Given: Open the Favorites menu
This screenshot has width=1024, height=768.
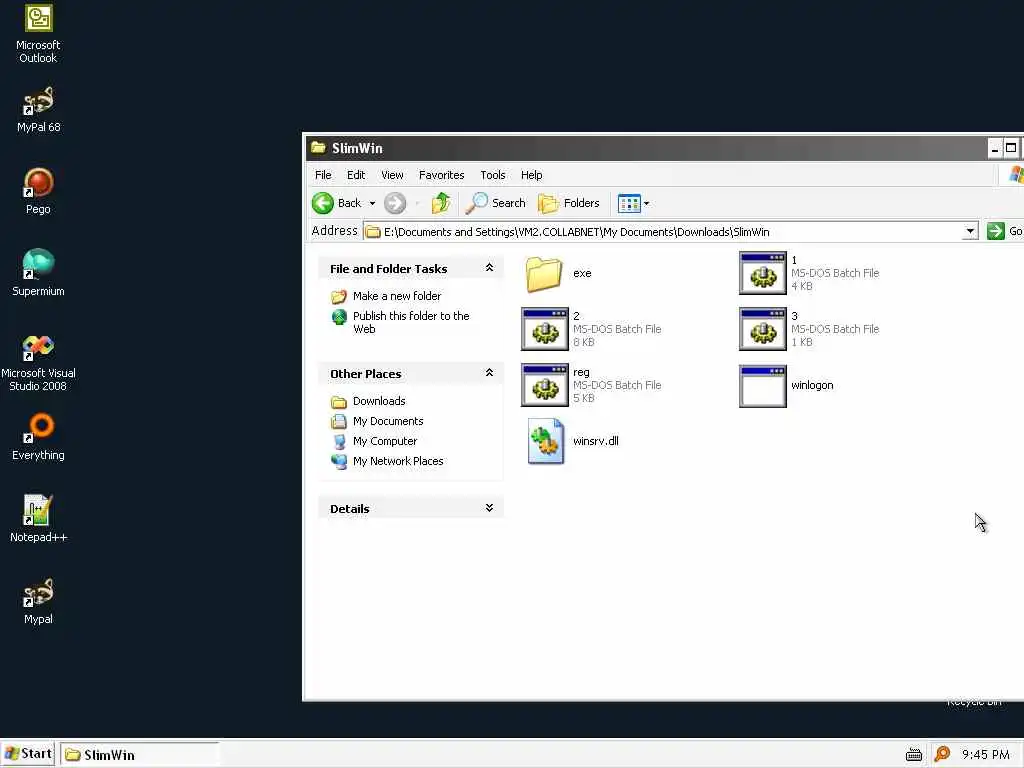Looking at the screenshot, I should (441, 175).
